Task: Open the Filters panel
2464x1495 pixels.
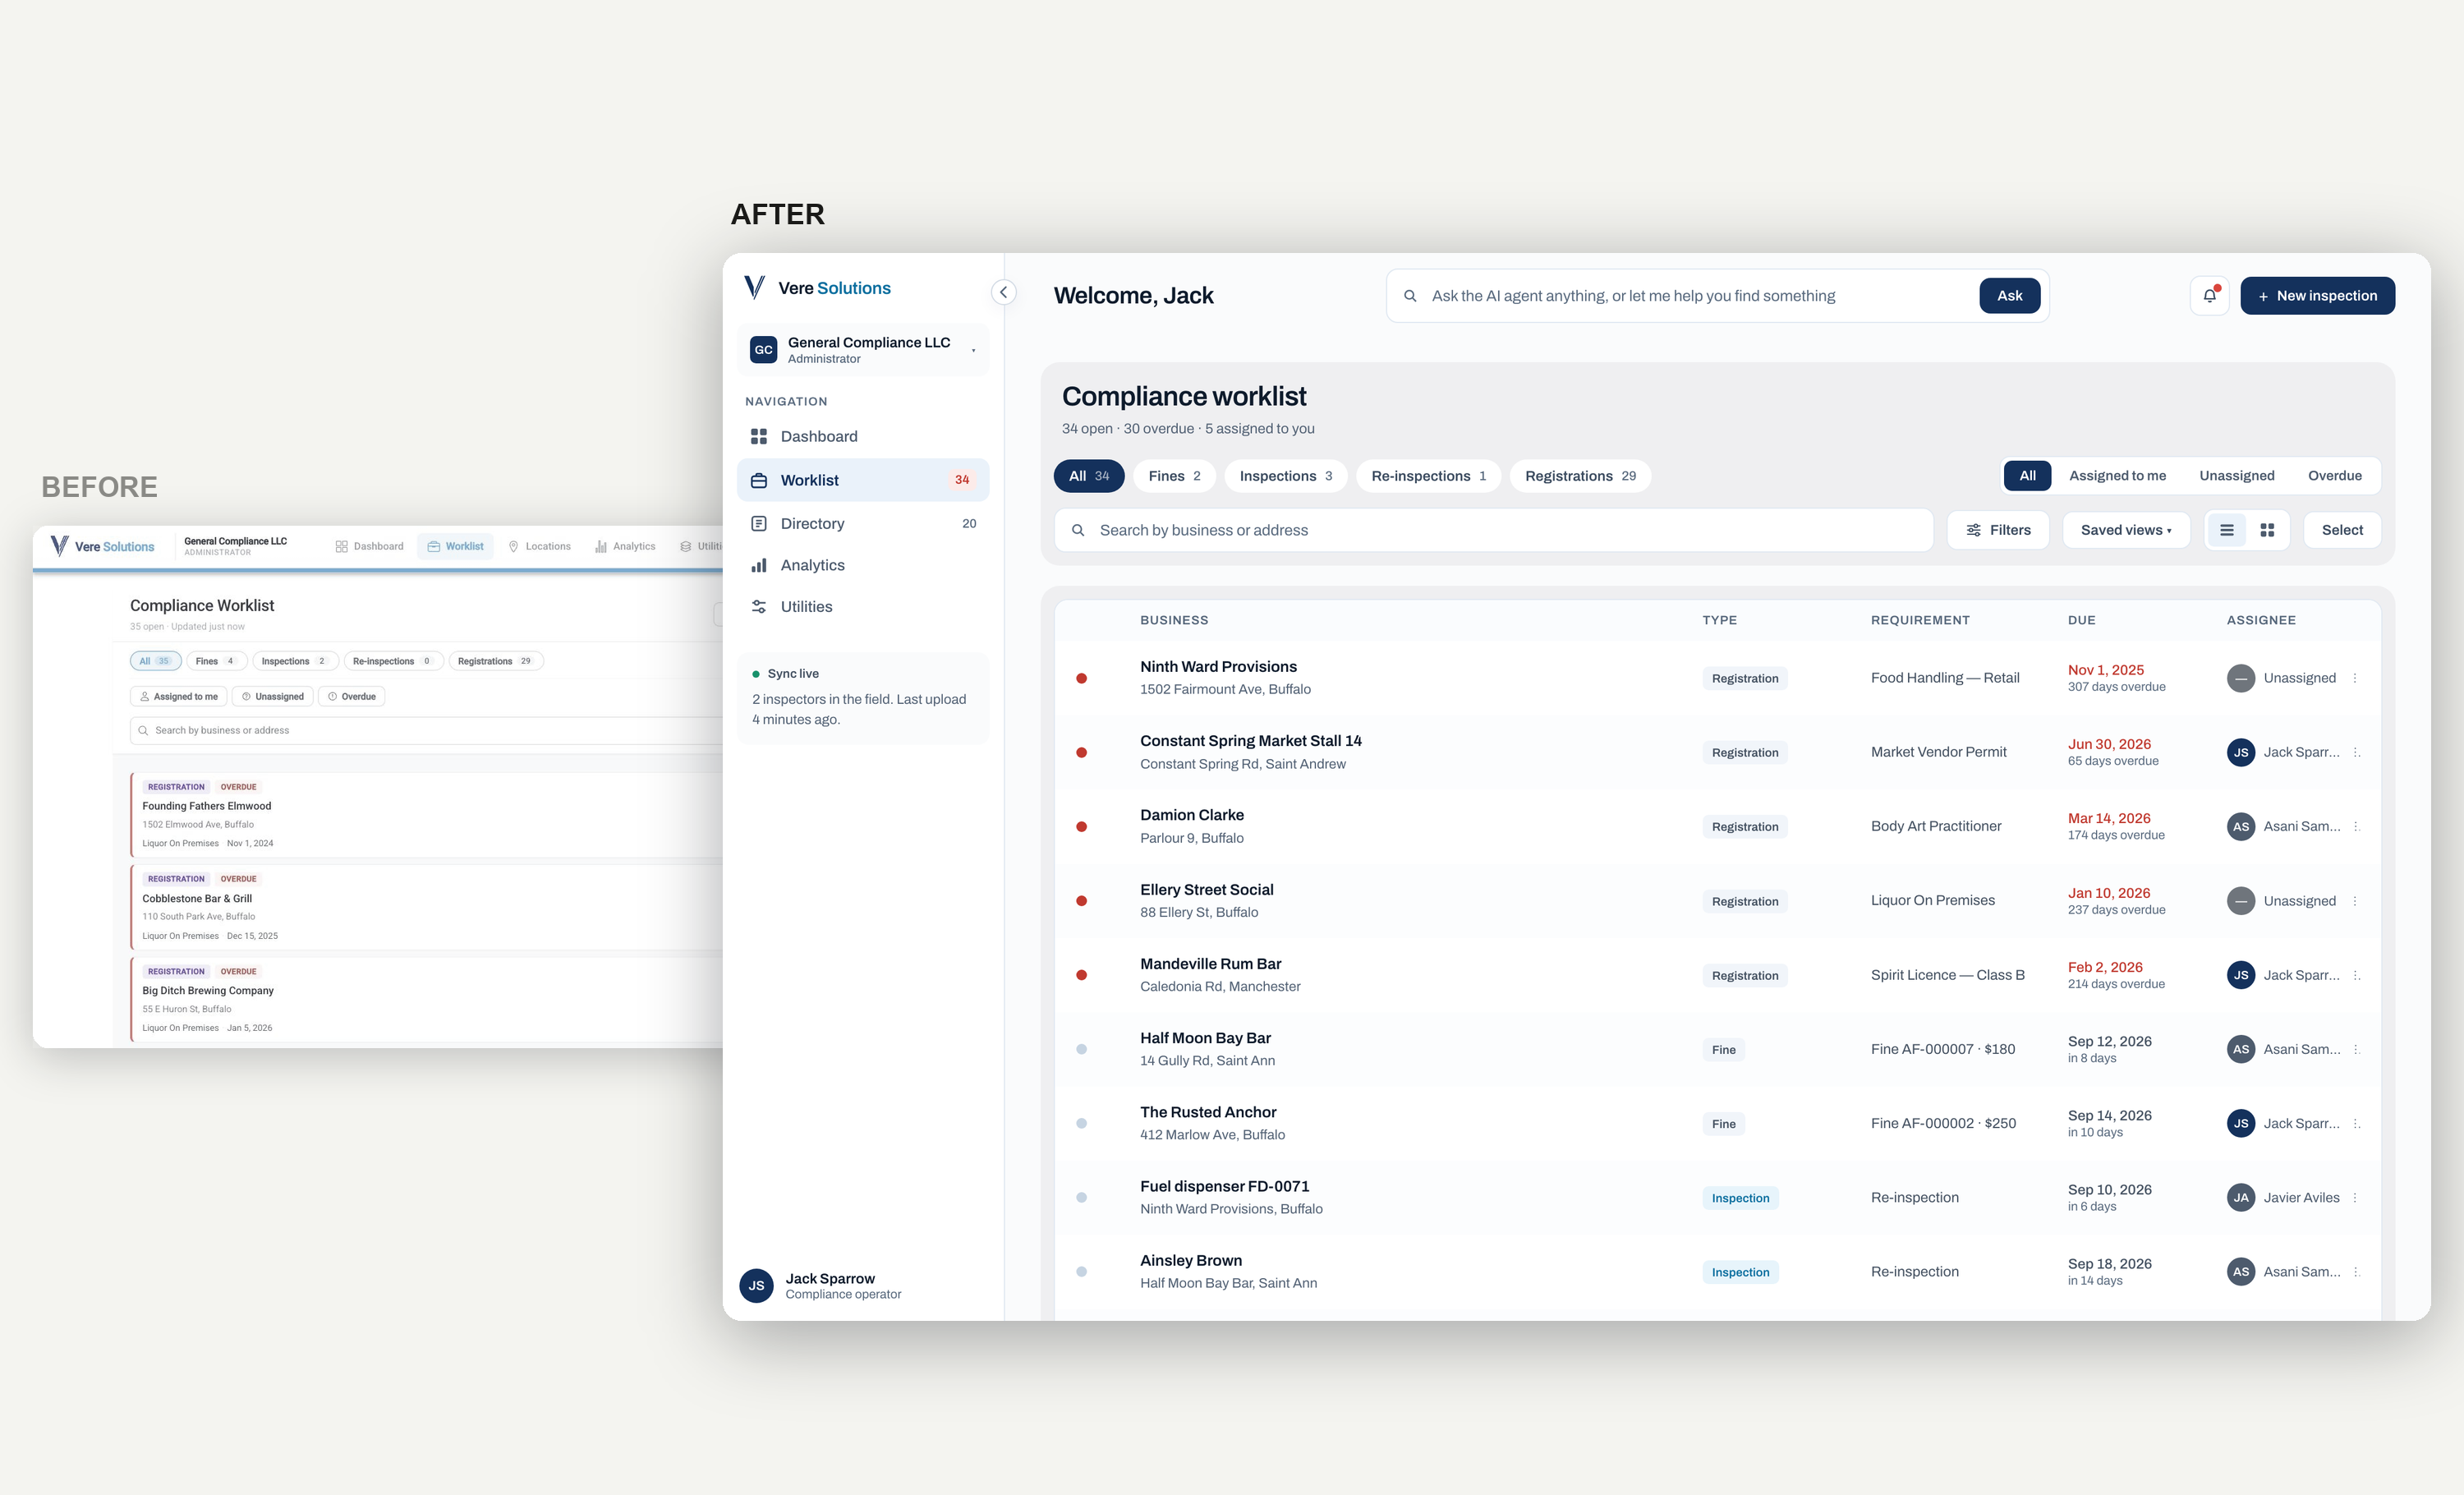Action: 1998,530
